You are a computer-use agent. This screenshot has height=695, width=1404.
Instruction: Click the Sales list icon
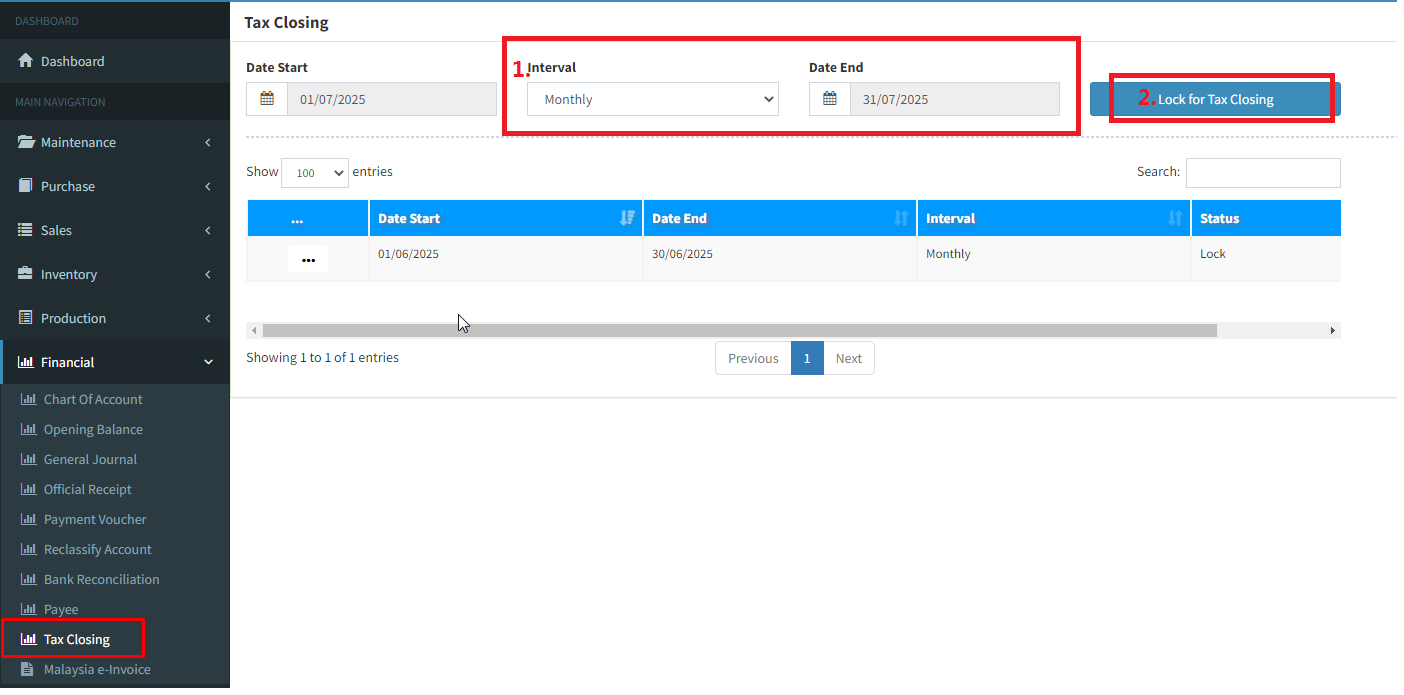[x=26, y=230]
